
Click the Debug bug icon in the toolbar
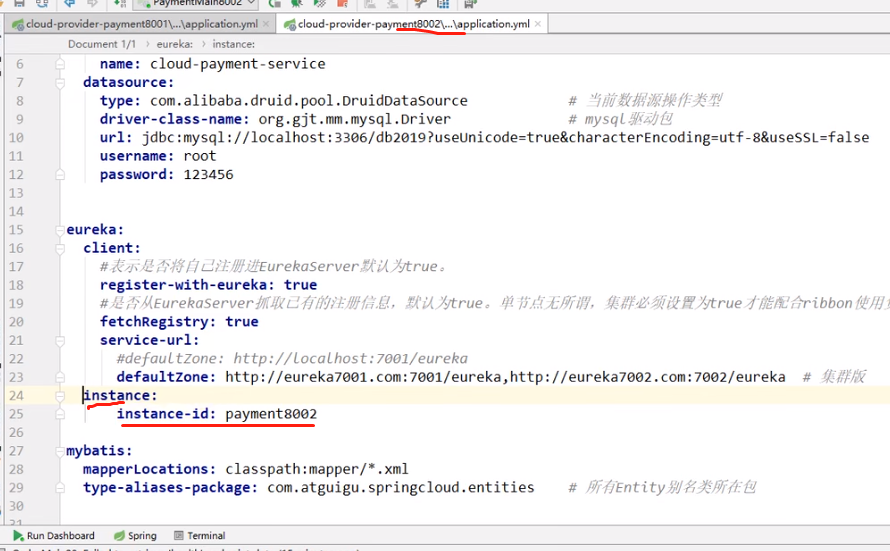[297, 3]
